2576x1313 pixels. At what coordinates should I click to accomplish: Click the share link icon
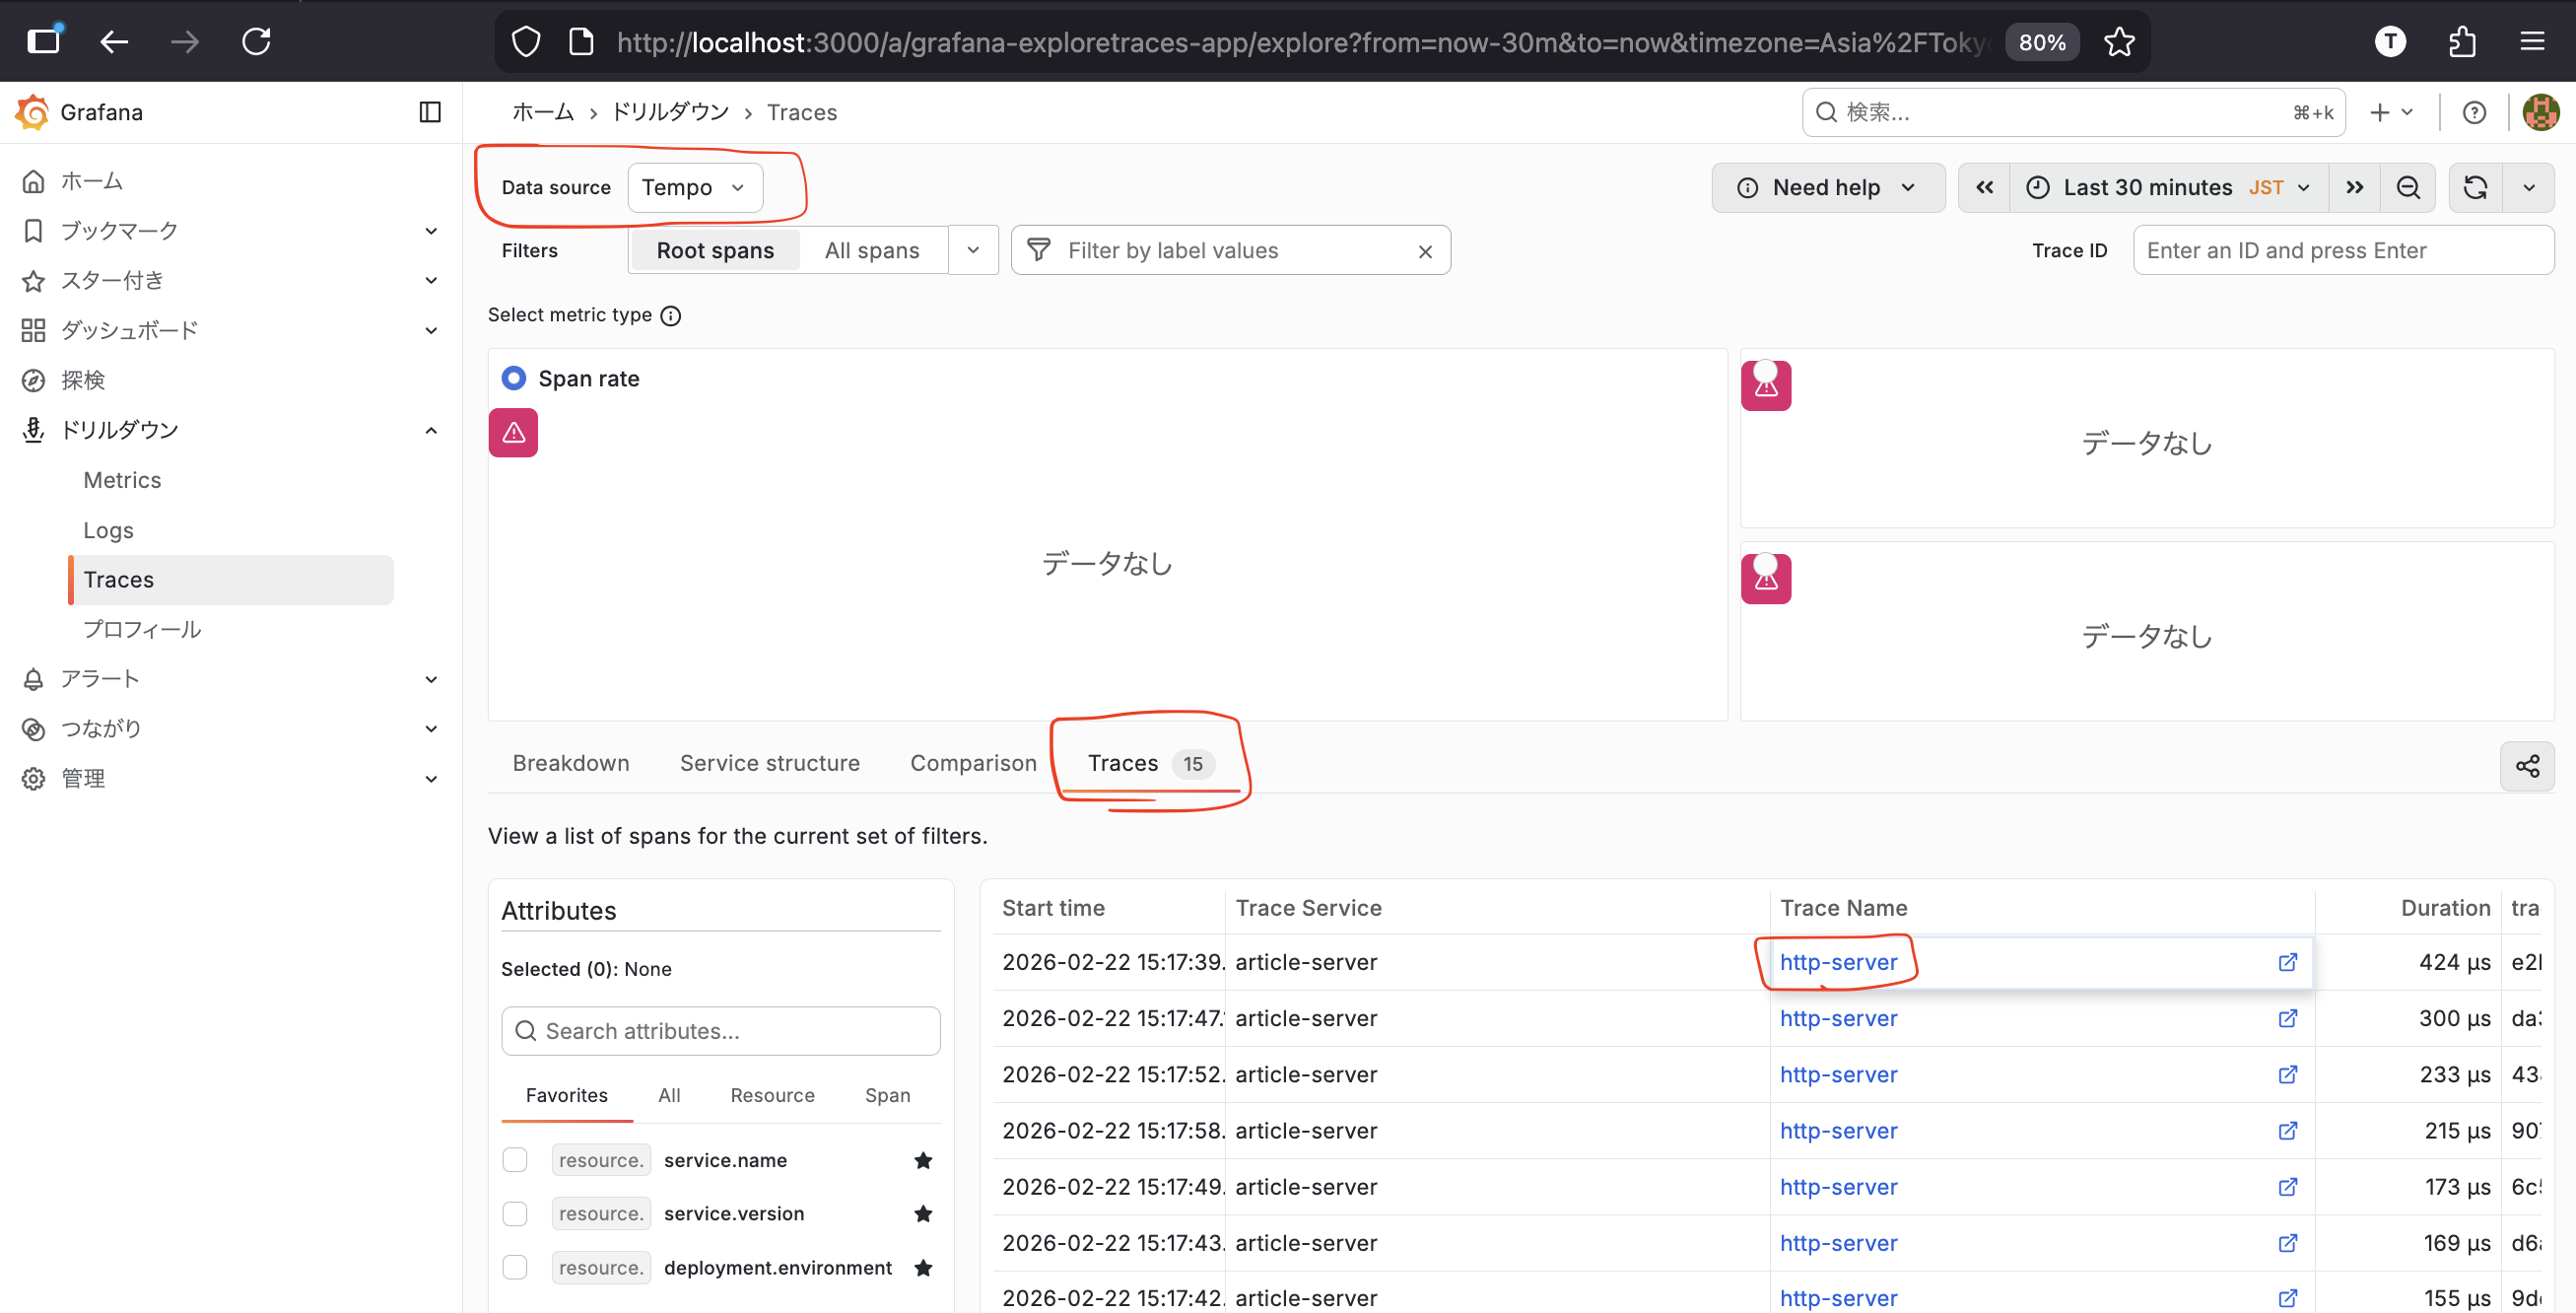(x=2527, y=766)
